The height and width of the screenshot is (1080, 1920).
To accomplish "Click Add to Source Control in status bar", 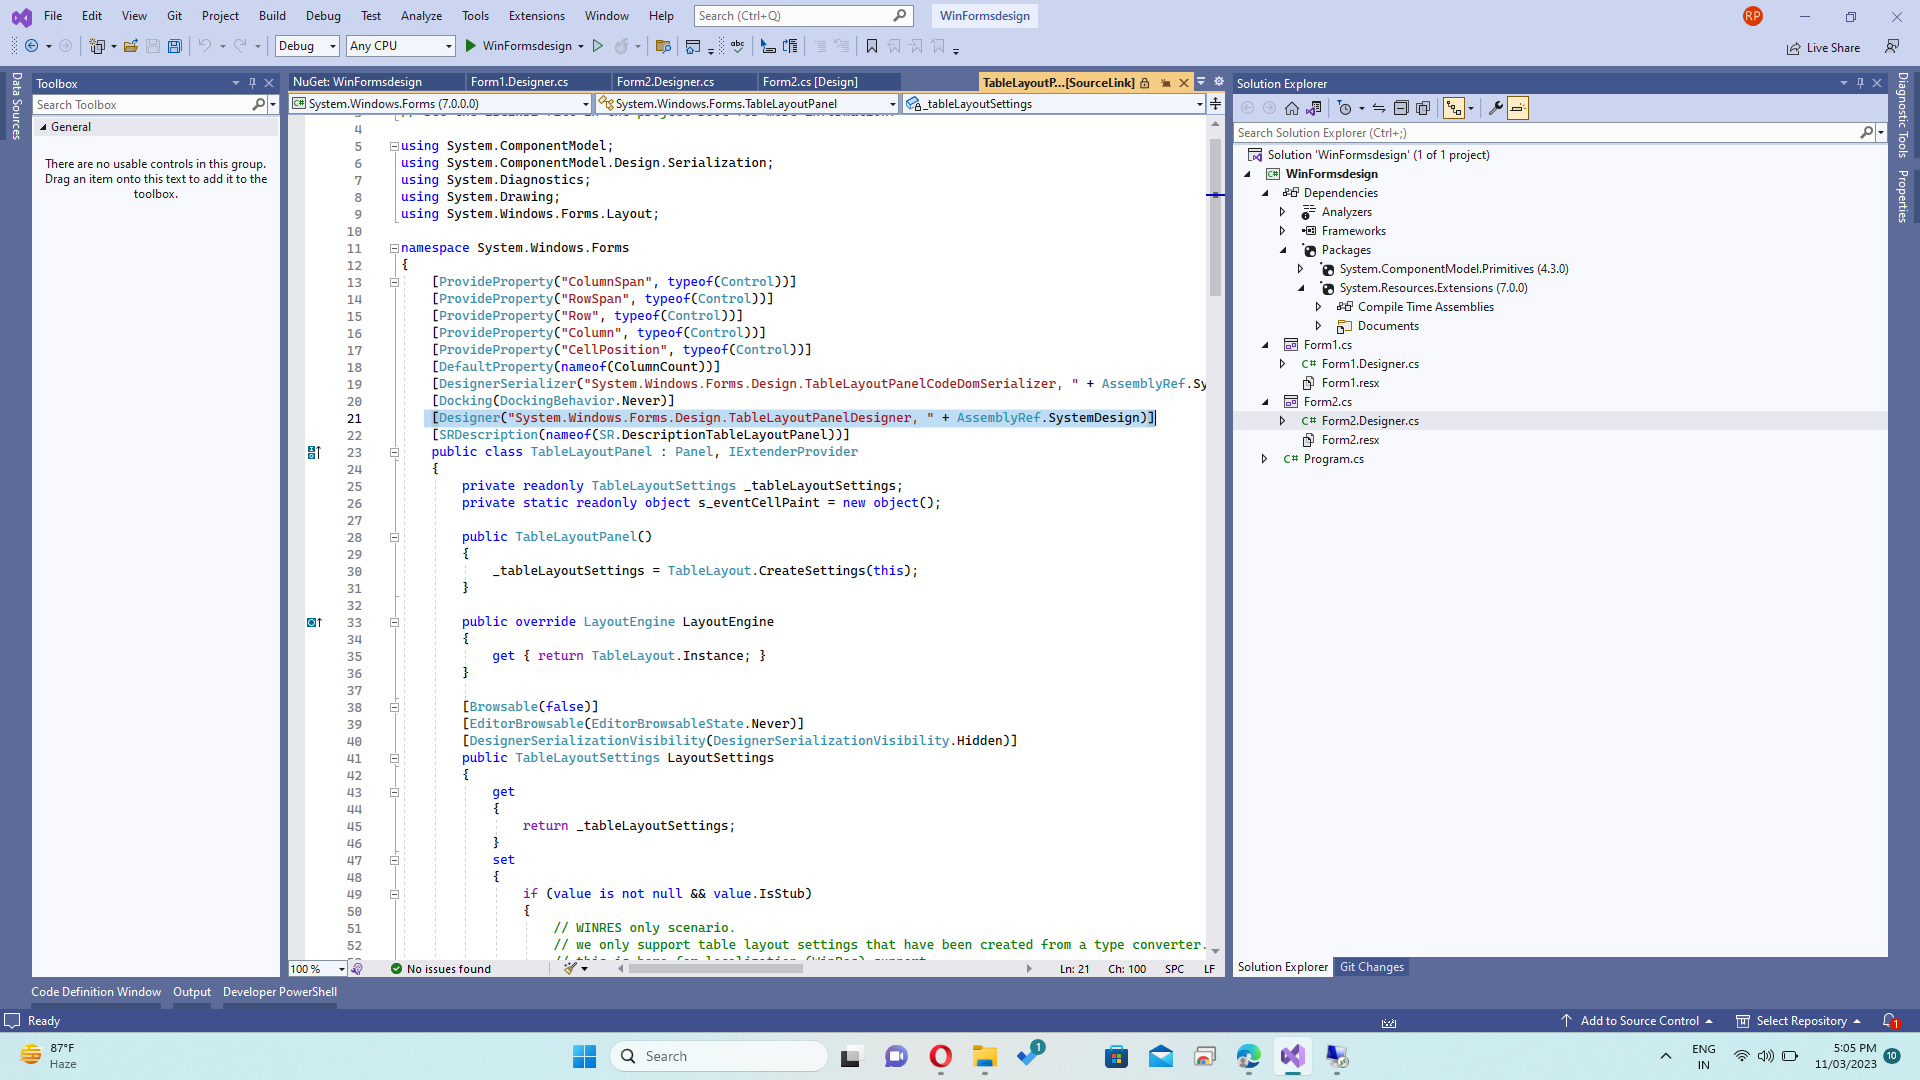I will pos(1638,1021).
